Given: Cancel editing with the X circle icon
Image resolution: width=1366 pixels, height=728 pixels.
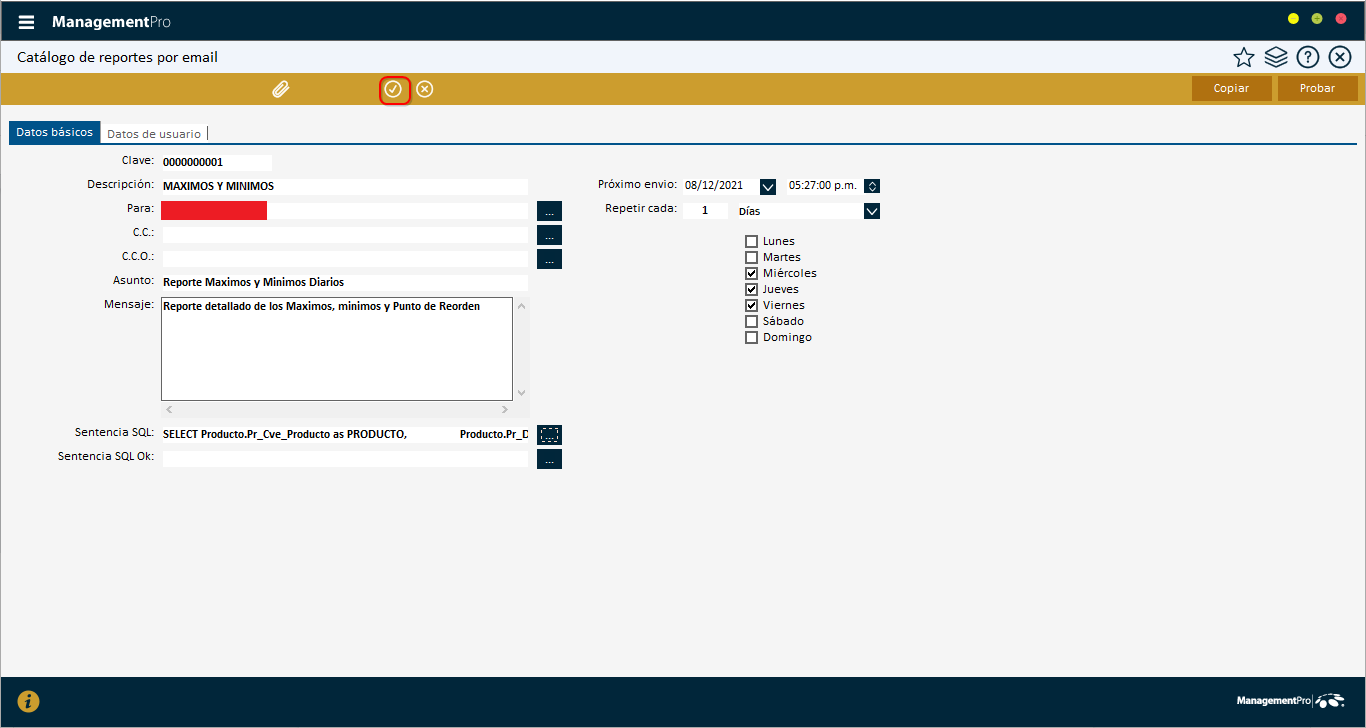Looking at the screenshot, I should click(425, 89).
